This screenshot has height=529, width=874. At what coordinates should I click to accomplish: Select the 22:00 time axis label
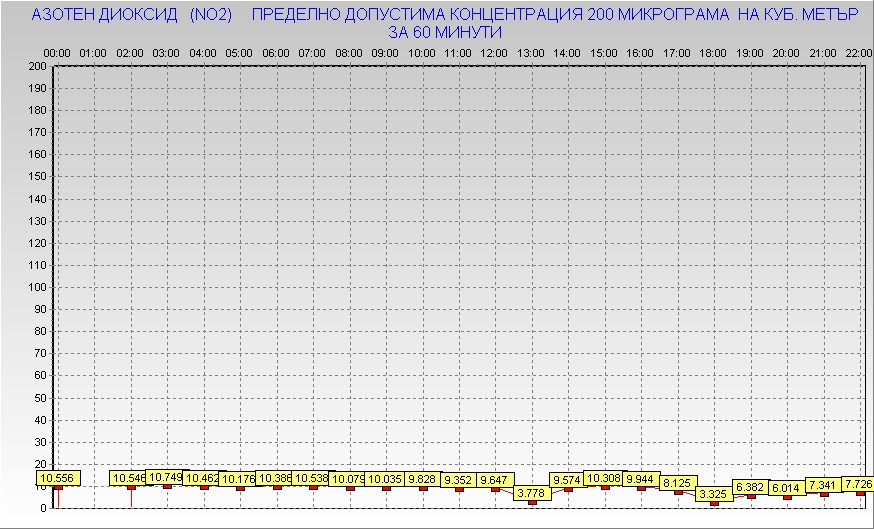click(859, 52)
